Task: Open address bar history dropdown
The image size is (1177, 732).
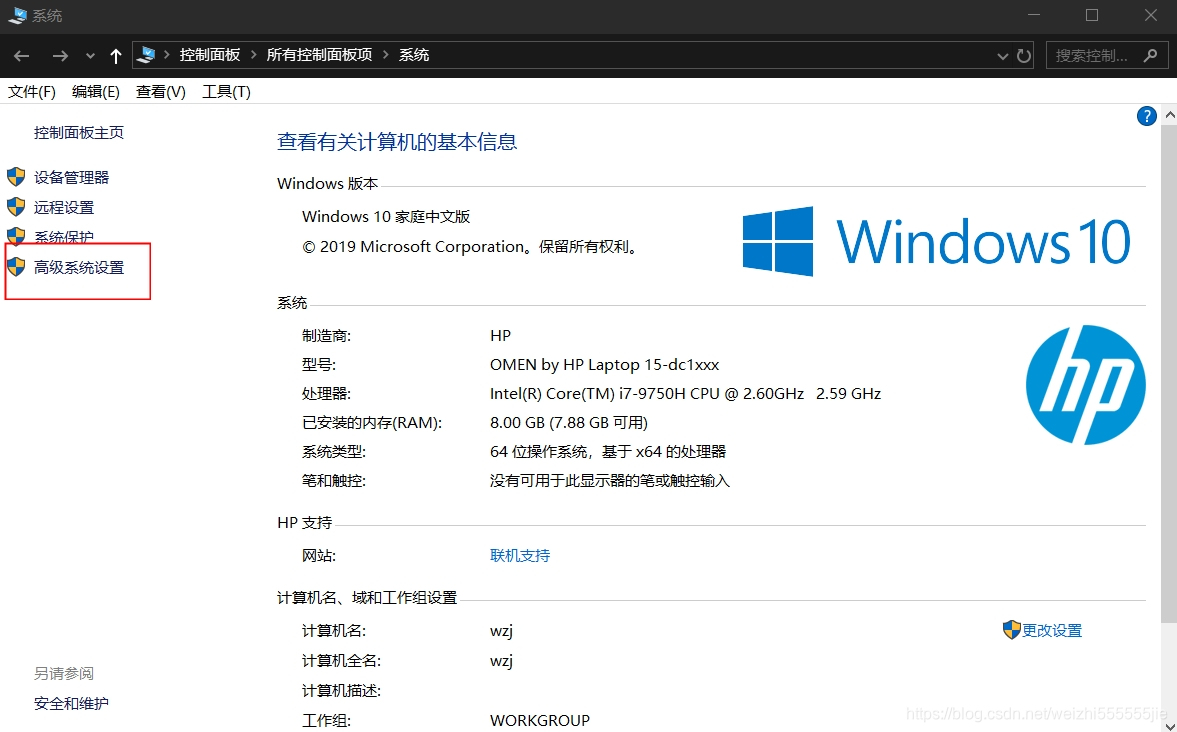Action: 1002,56
